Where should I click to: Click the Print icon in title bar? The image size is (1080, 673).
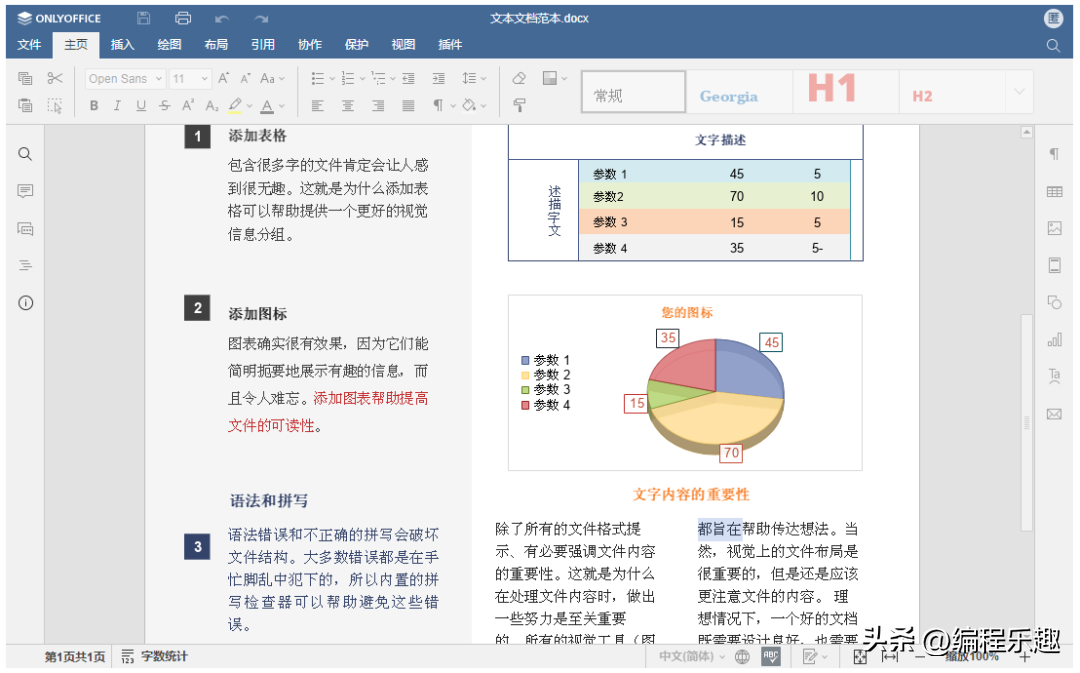point(183,18)
